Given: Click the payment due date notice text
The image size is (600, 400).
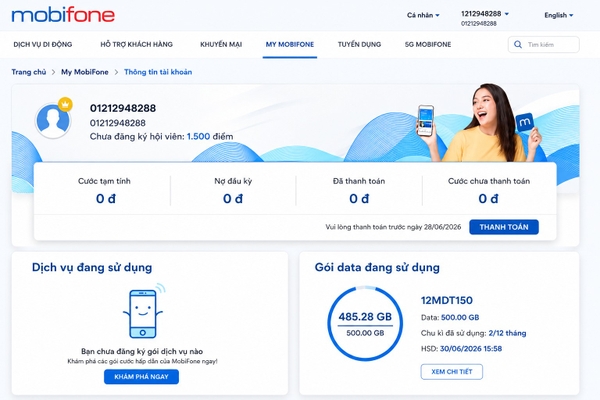Looking at the screenshot, I should [393, 227].
